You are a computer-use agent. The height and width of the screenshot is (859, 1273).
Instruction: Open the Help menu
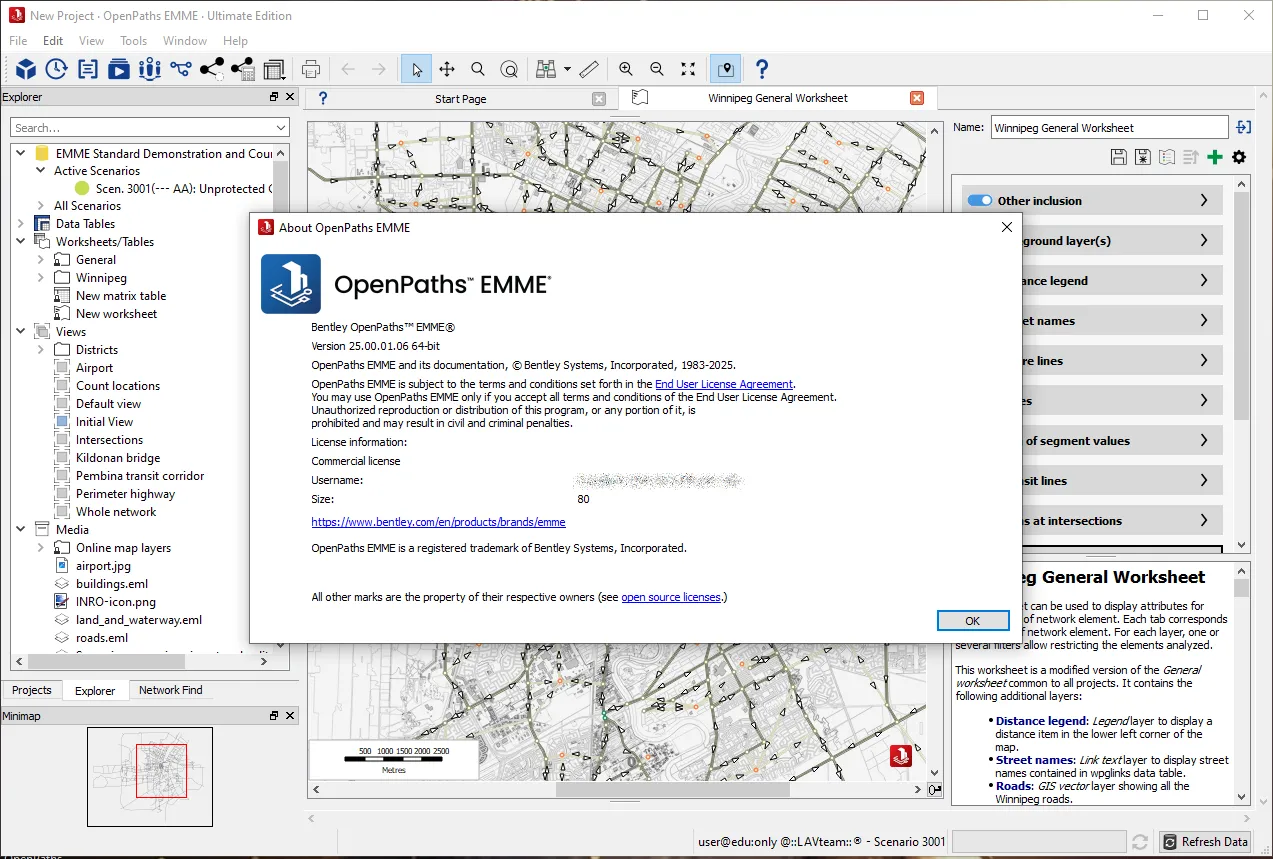(x=236, y=41)
